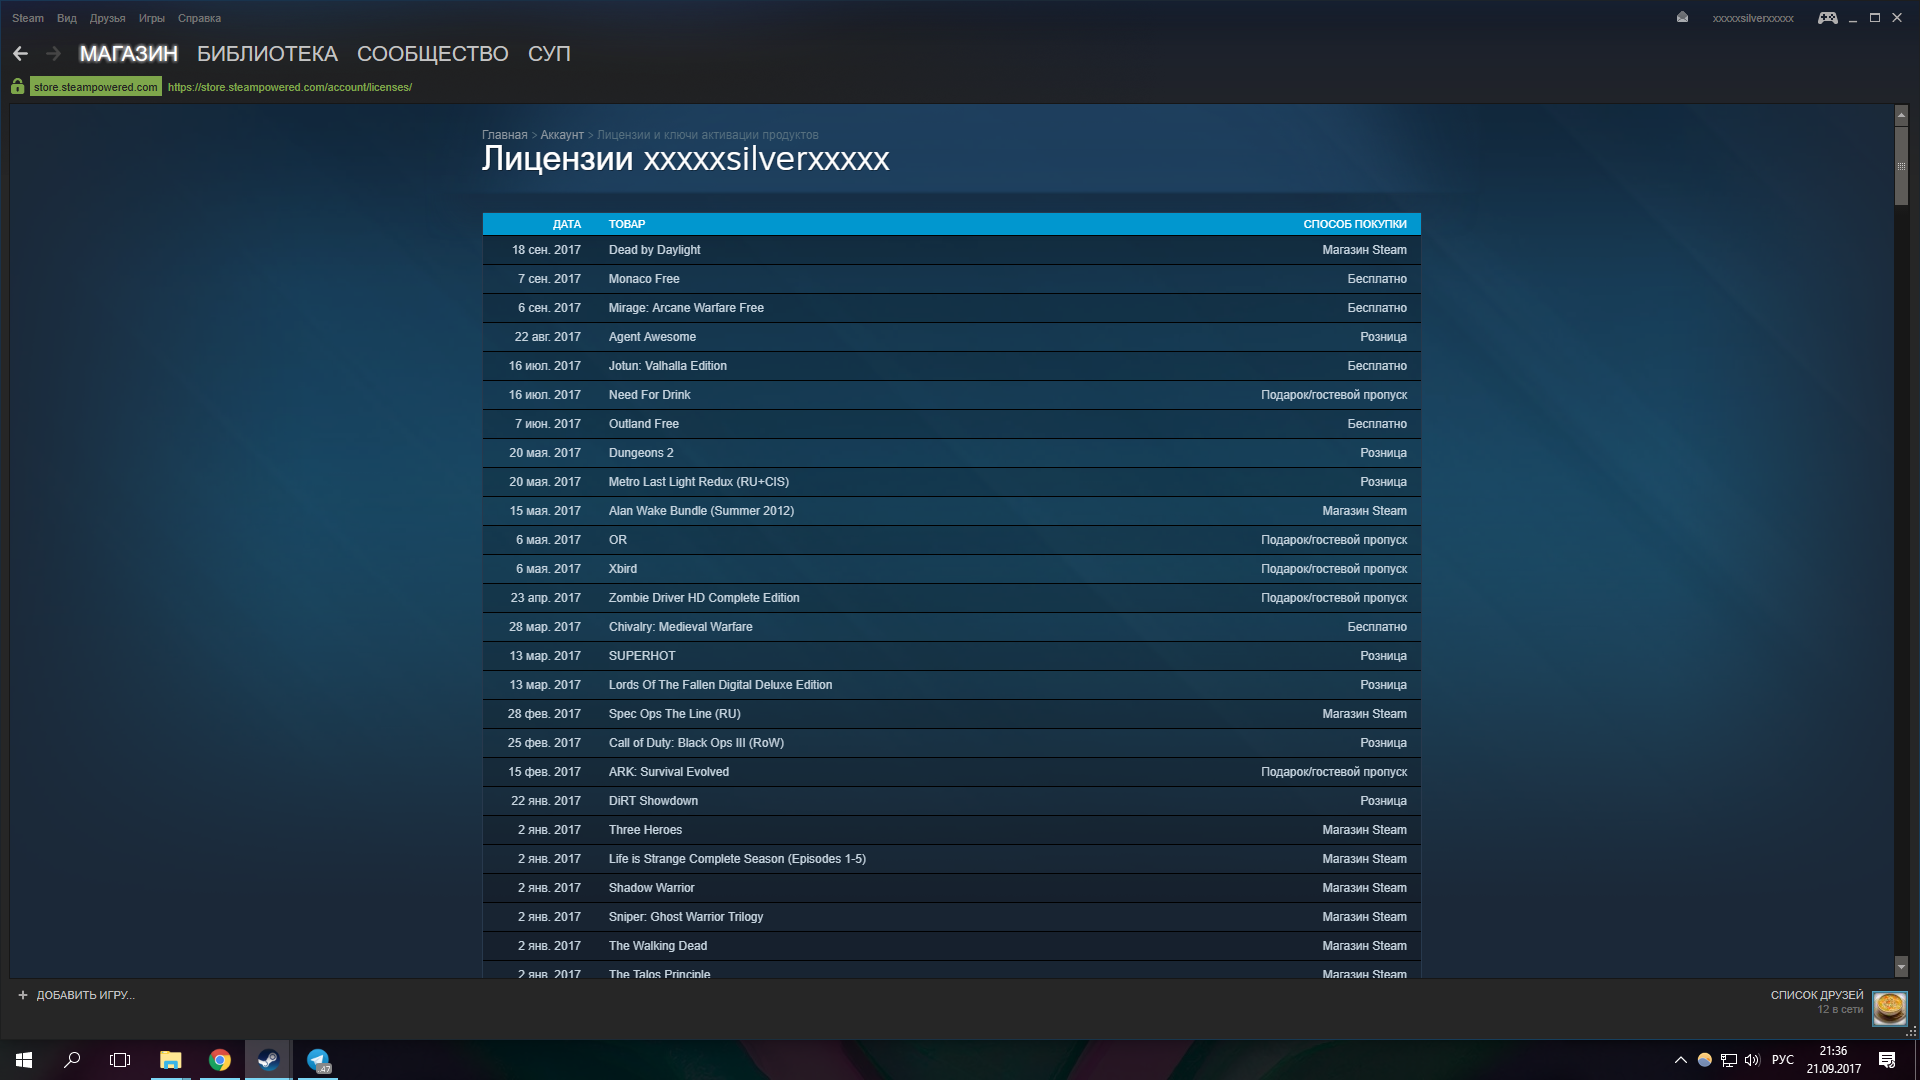Viewport: 1920px width, 1080px height.
Task: Open the Игры menu
Action: pyautogui.click(x=152, y=18)
